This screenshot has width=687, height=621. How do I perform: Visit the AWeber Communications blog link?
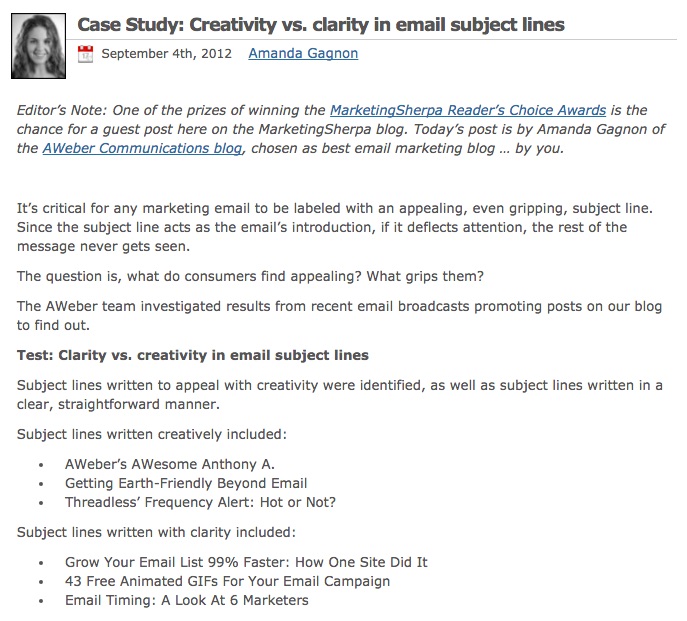point(142,148)
